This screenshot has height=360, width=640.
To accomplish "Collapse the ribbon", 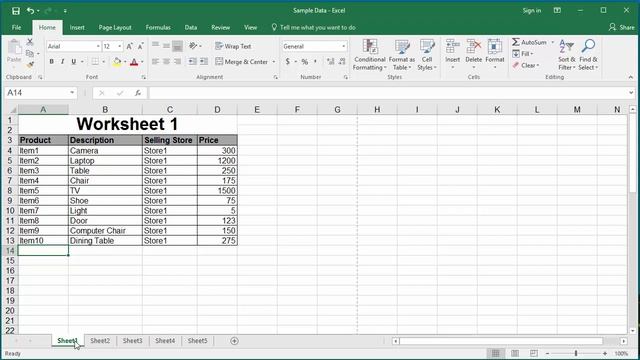I will 631,77.
